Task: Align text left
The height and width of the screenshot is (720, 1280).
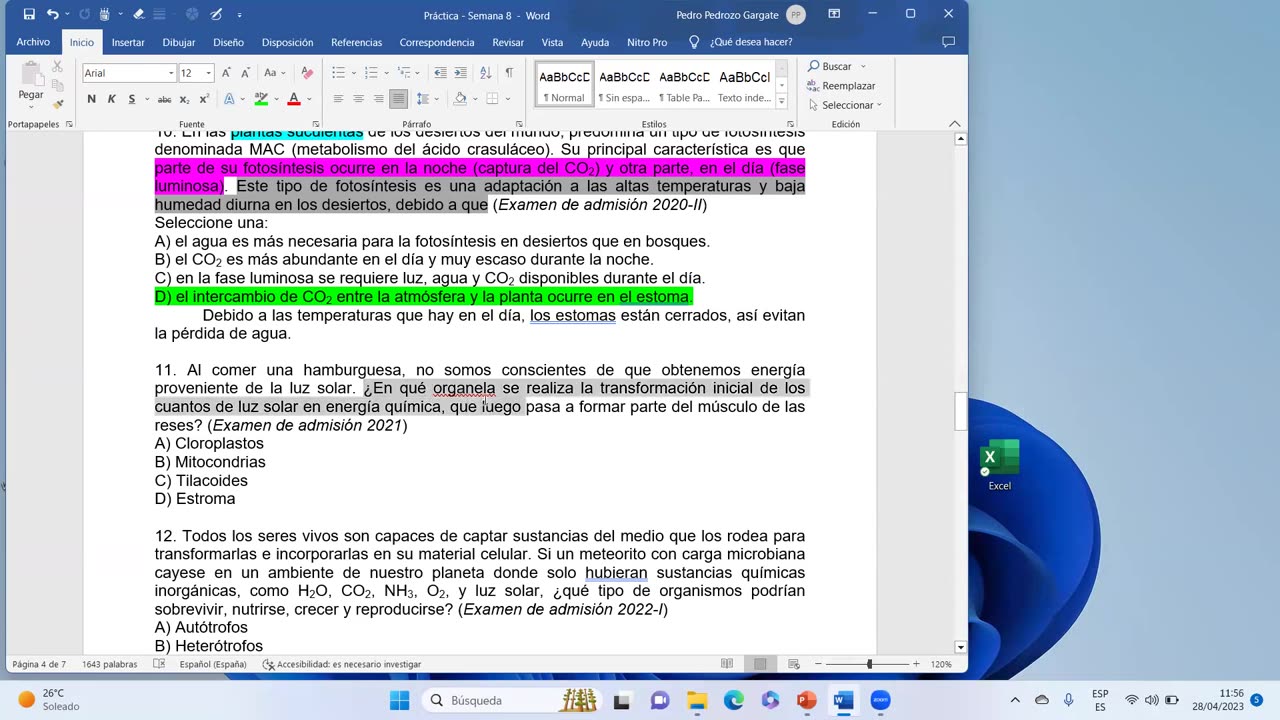Action: pos(338,99)
